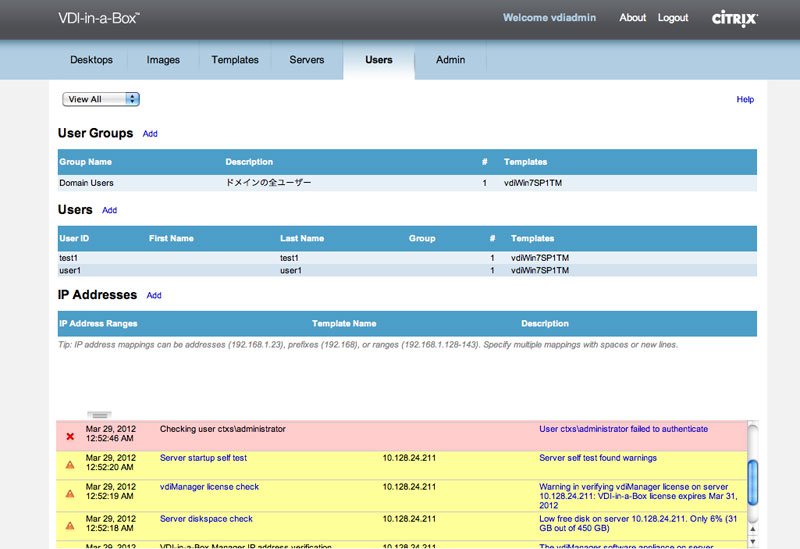Click the Users tab
This screenshot has width=800, height=549.
click(x=379, y=60)
